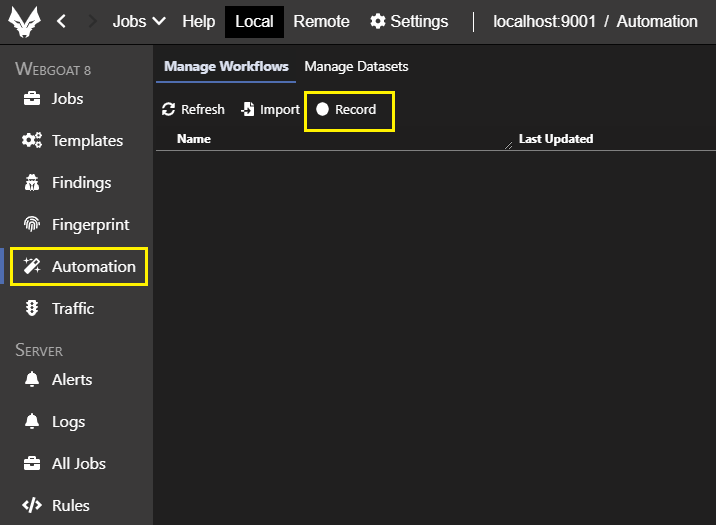
Task: Open Findings in the sidebar
Action: pyautogui.click(x=67, y=183)
